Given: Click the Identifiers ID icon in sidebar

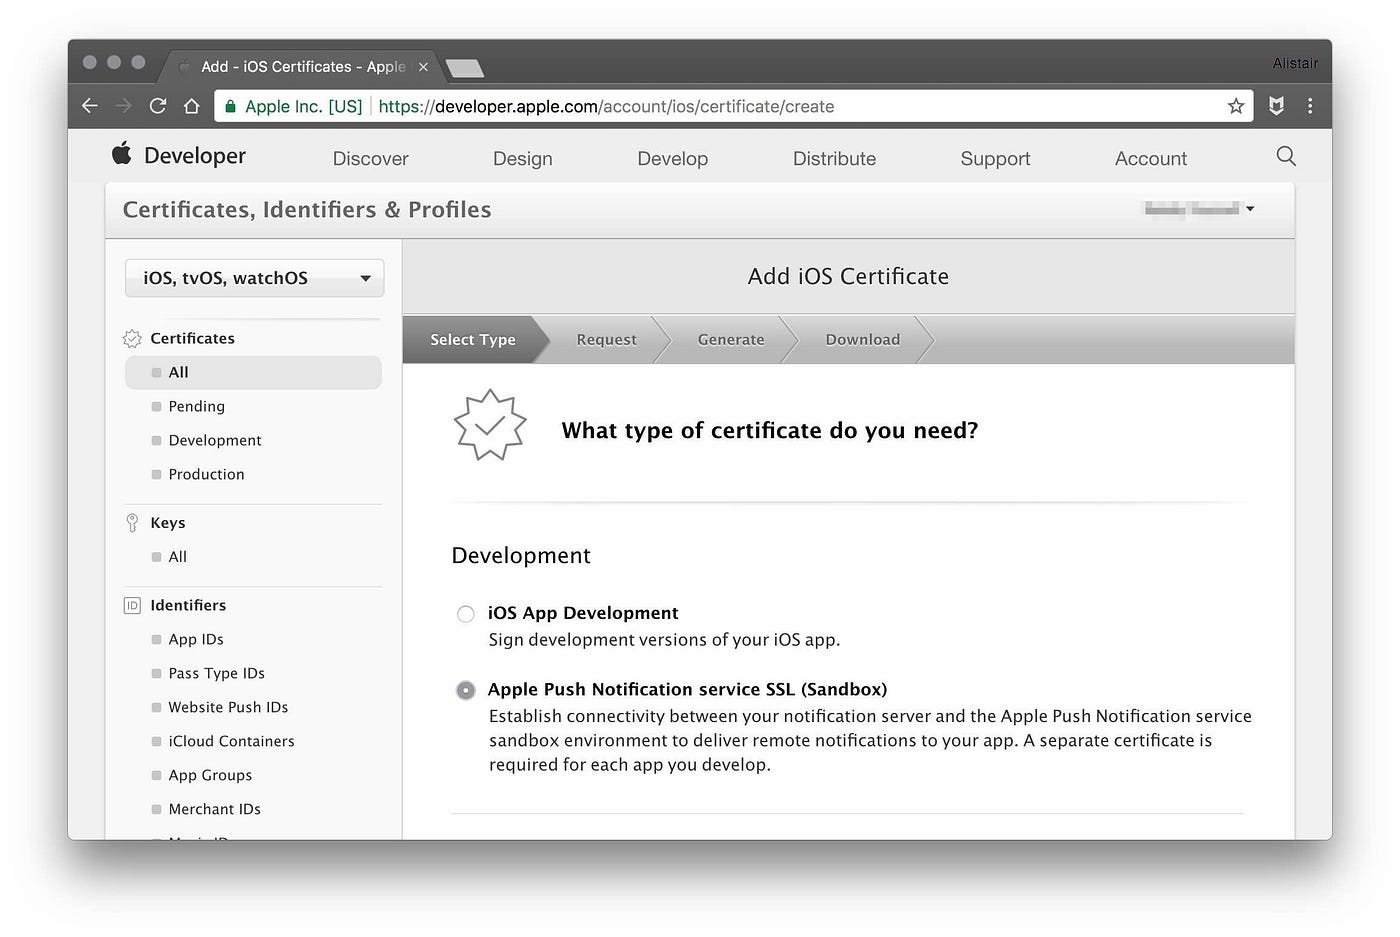Looking at the screenshot, I should point(132,605).
